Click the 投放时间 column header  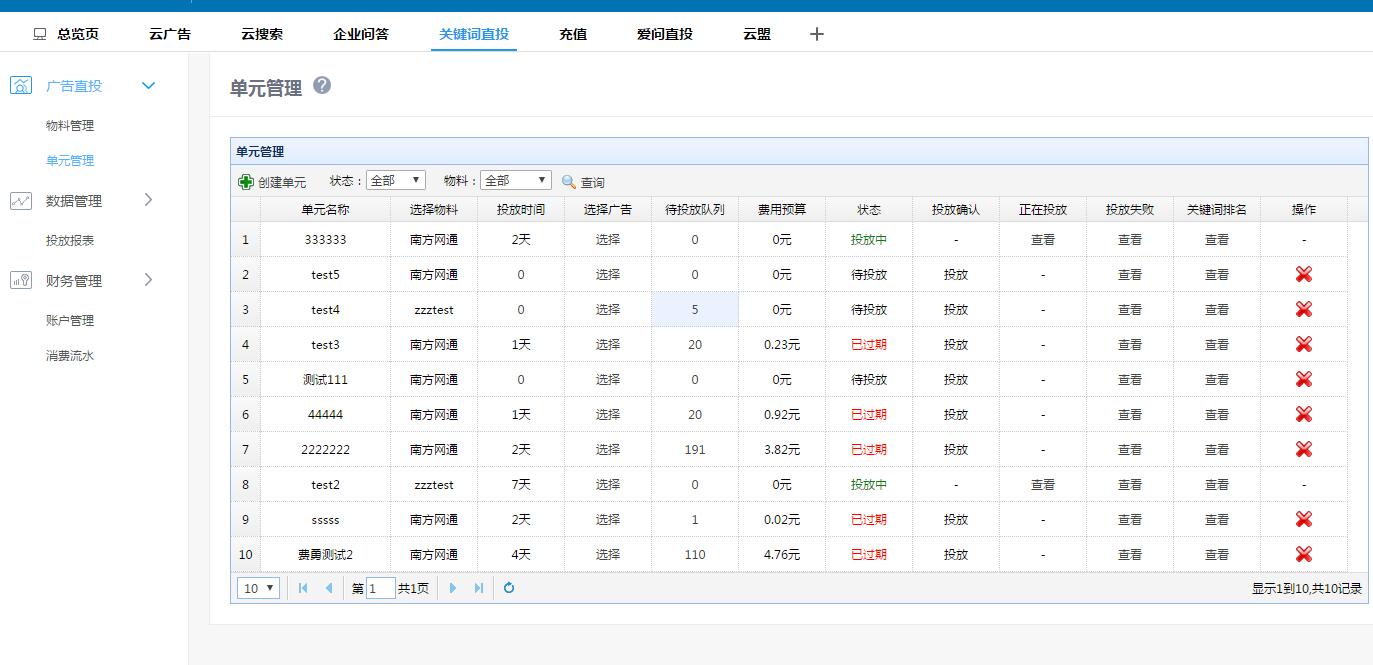point(521,210)
